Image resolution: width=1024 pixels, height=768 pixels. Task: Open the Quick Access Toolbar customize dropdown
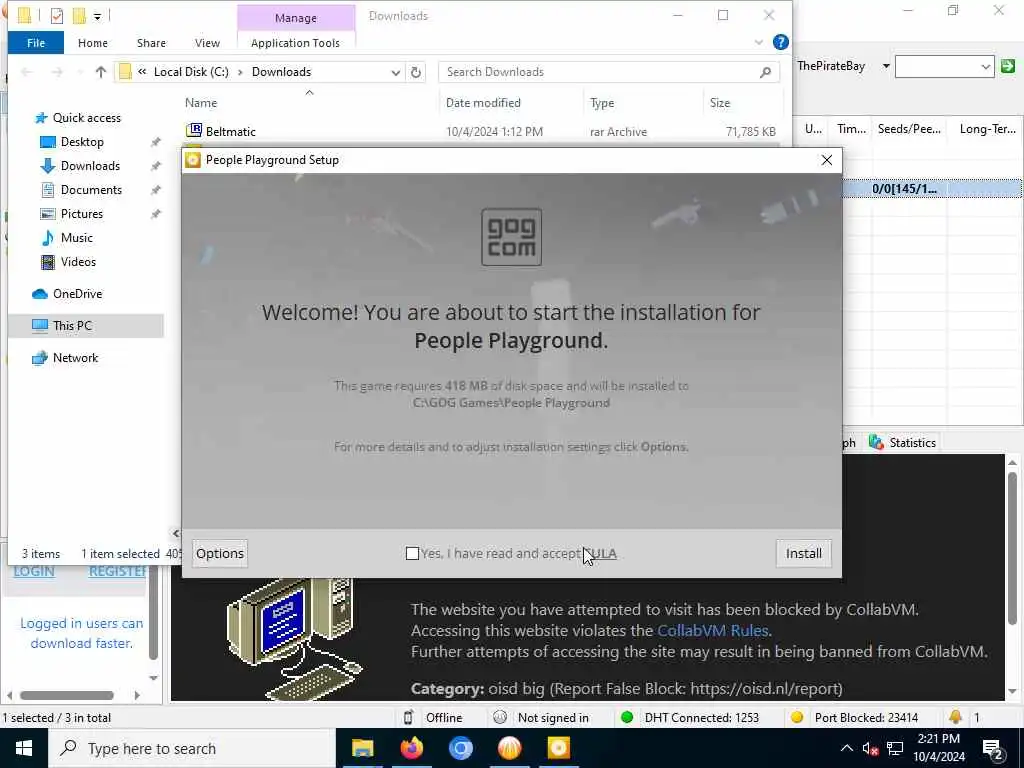pyautogui.click(x=97, y=16)
